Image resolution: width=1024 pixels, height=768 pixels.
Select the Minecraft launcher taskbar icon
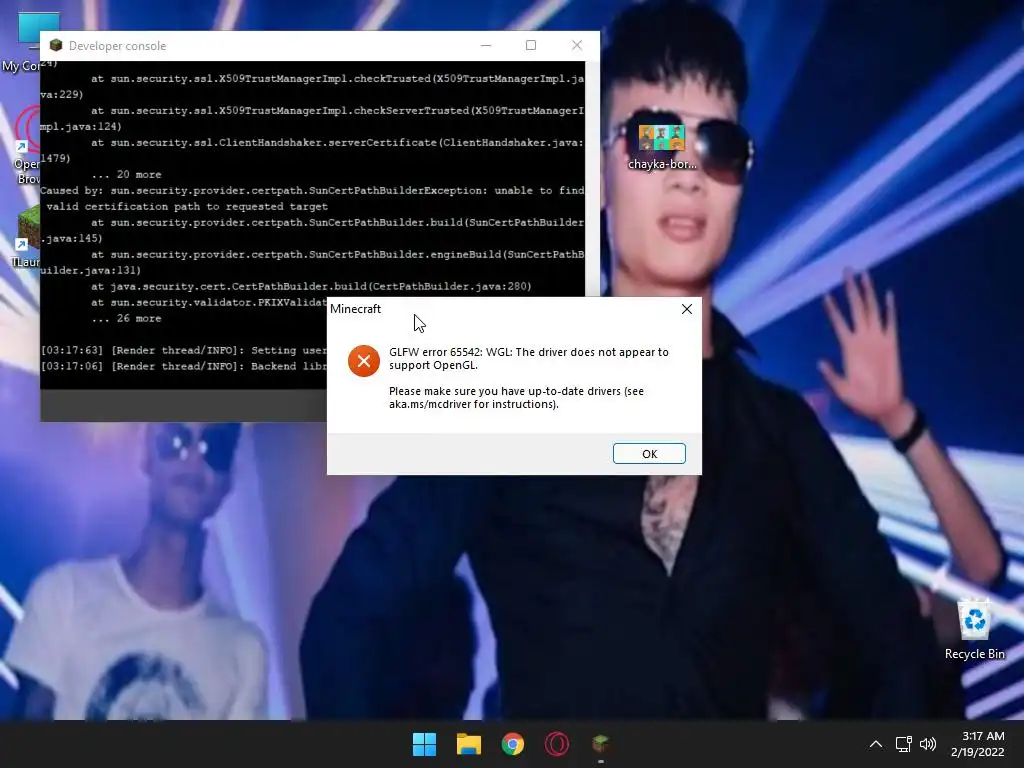[x=601, y=744]
